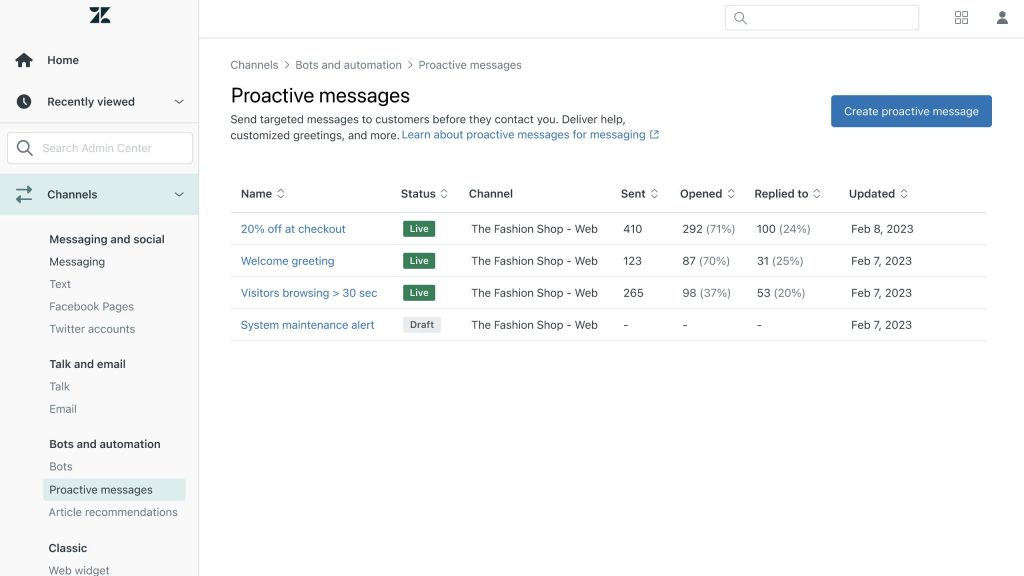Screen dimensions: 1024x576
Task: Open System maintenance alert message
Action: (307, 325)
